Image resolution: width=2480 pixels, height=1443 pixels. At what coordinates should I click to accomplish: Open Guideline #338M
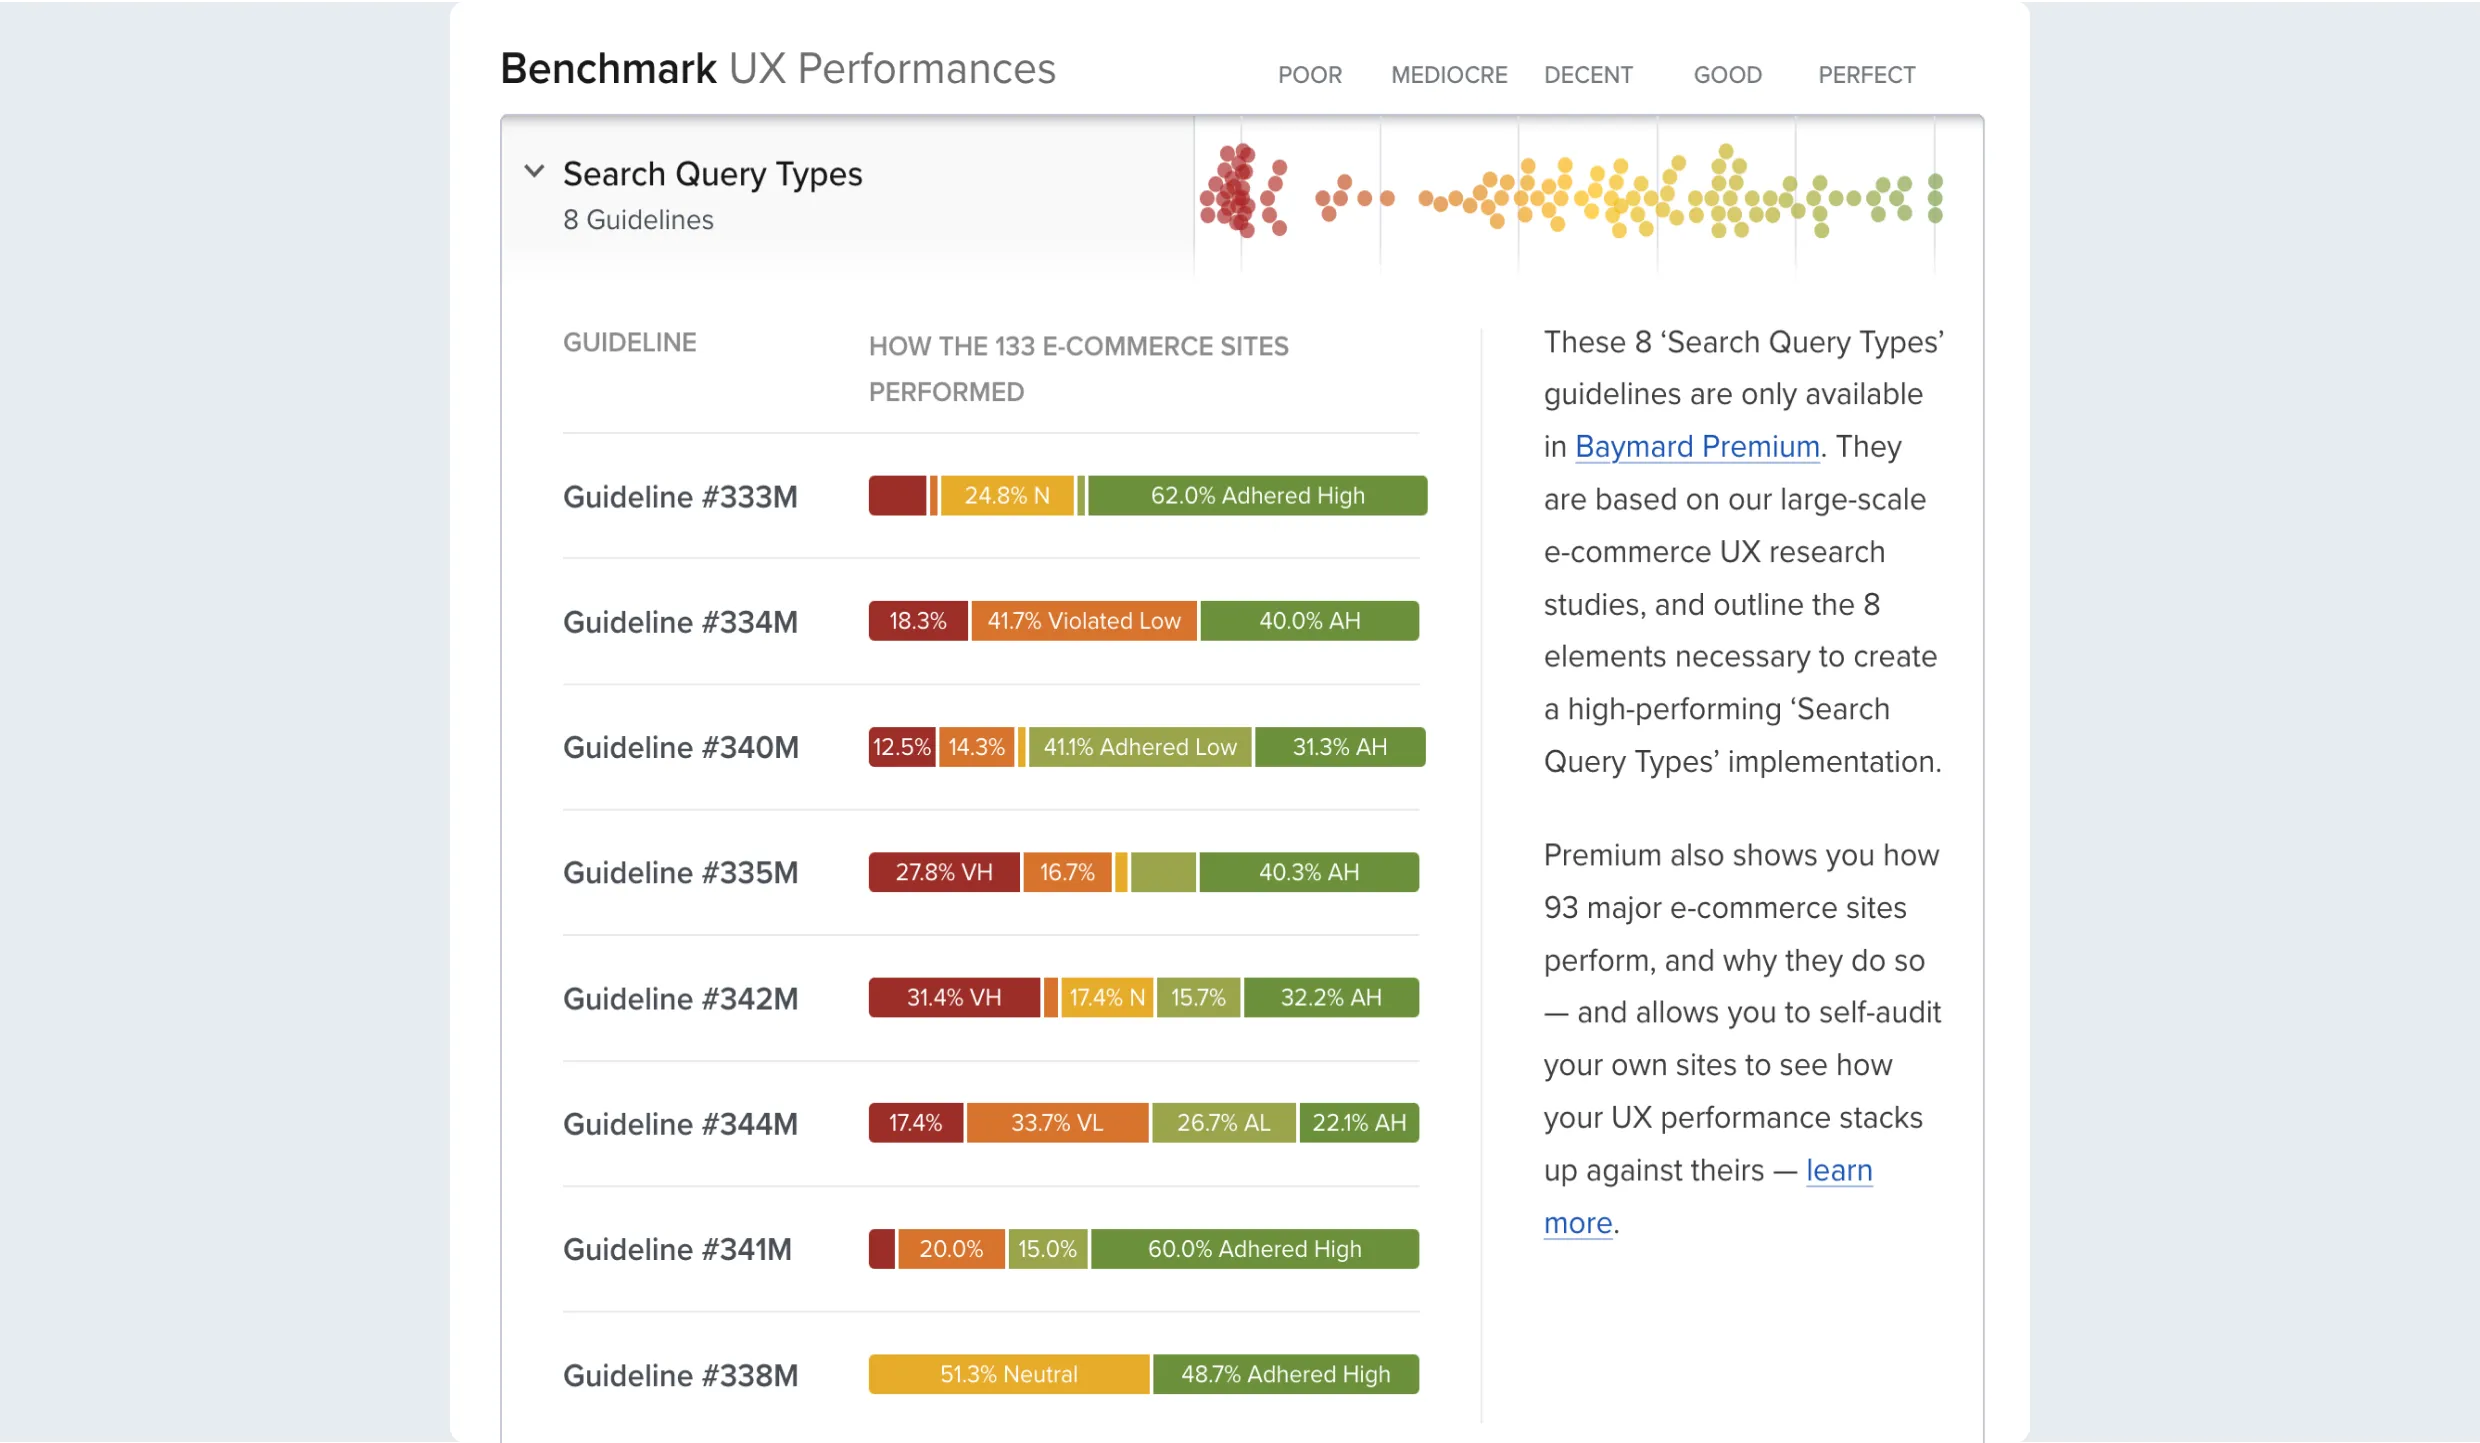[x=680, y=1375]
